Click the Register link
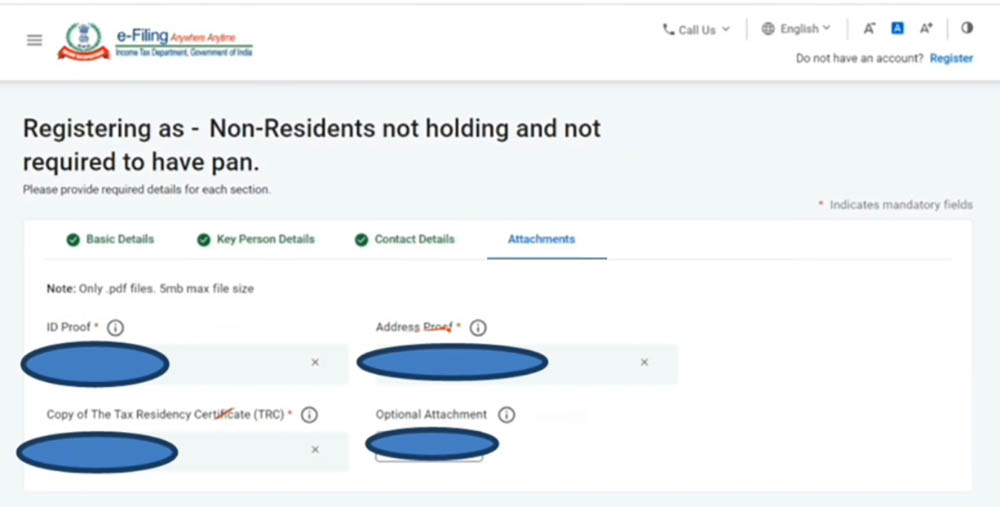 click(x=951, y=58)
